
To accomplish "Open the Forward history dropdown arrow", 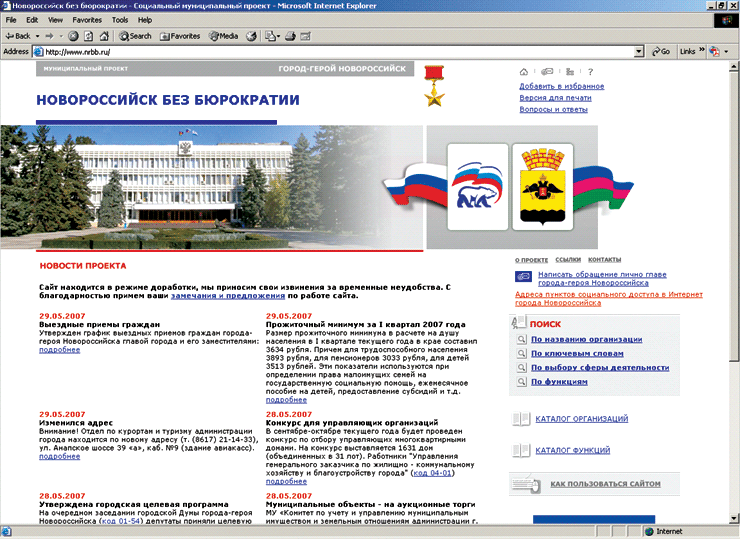I will [x=61, y=36].
